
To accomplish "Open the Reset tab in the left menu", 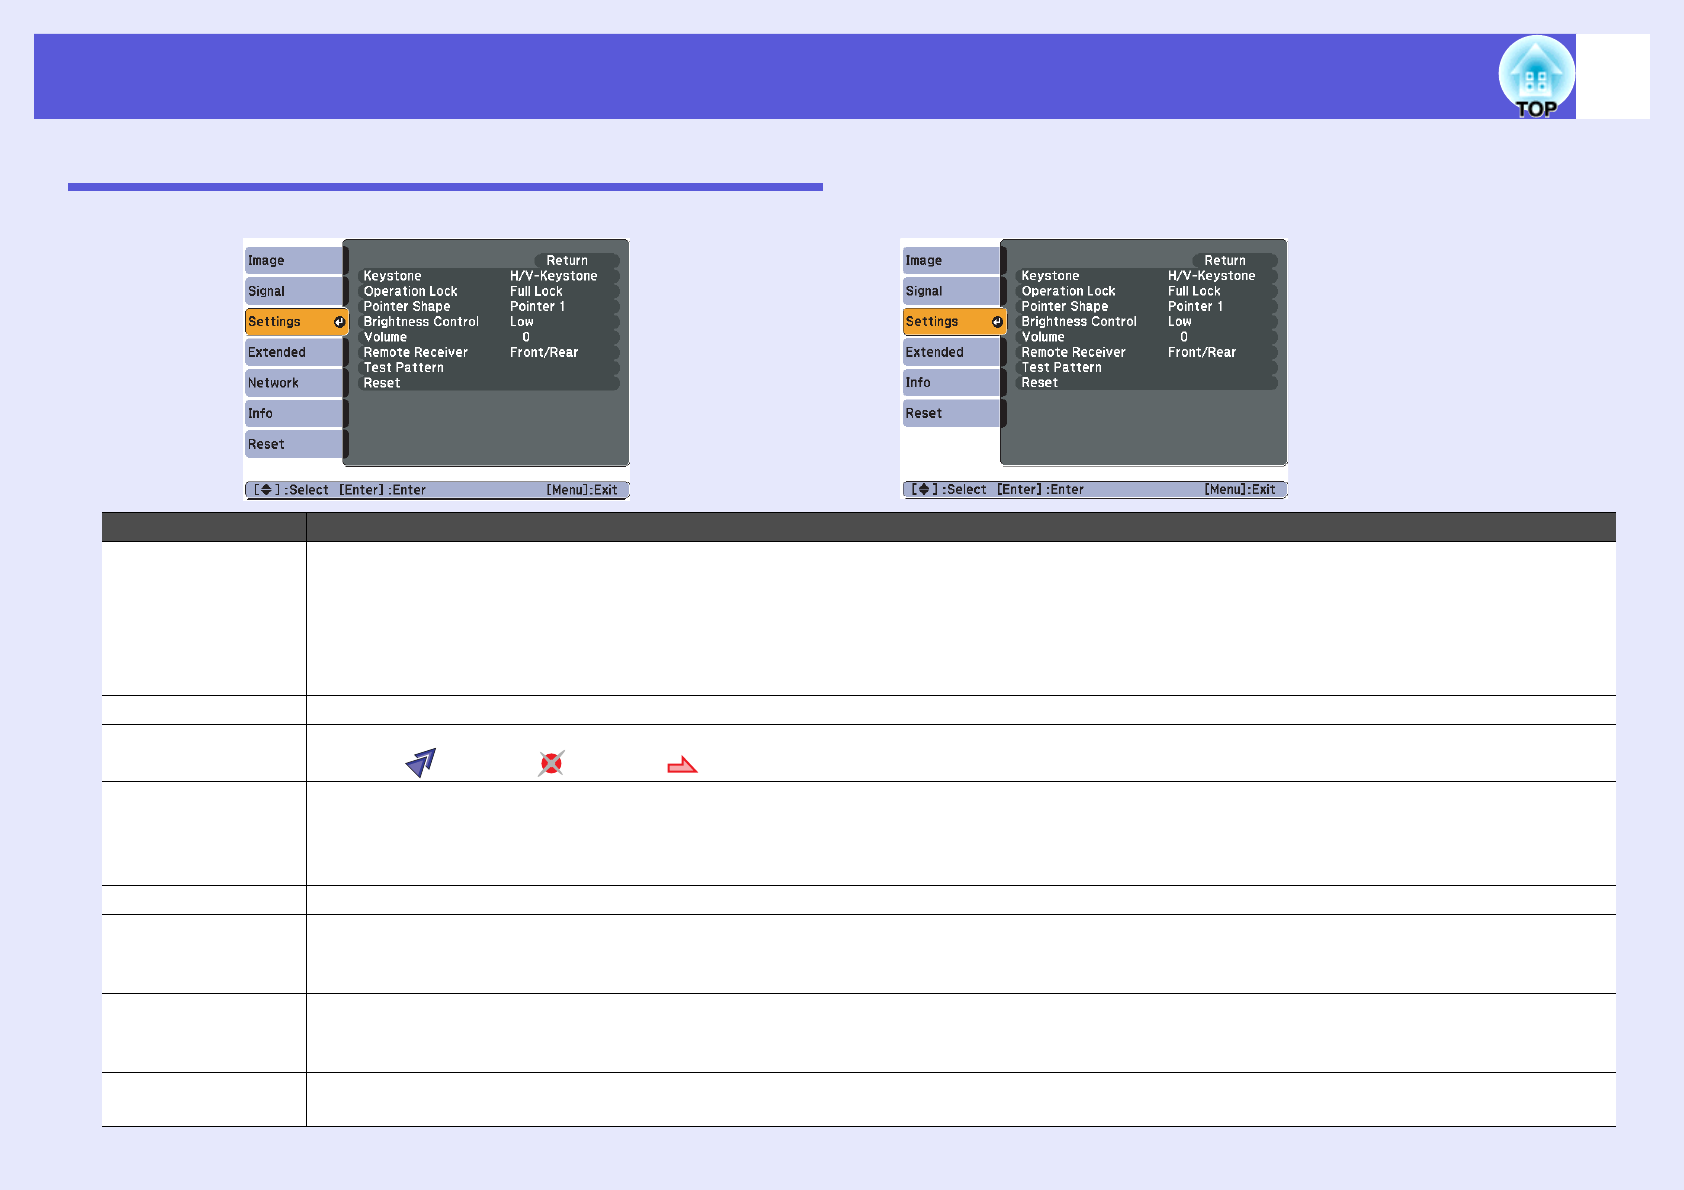I will click(294, 444).
